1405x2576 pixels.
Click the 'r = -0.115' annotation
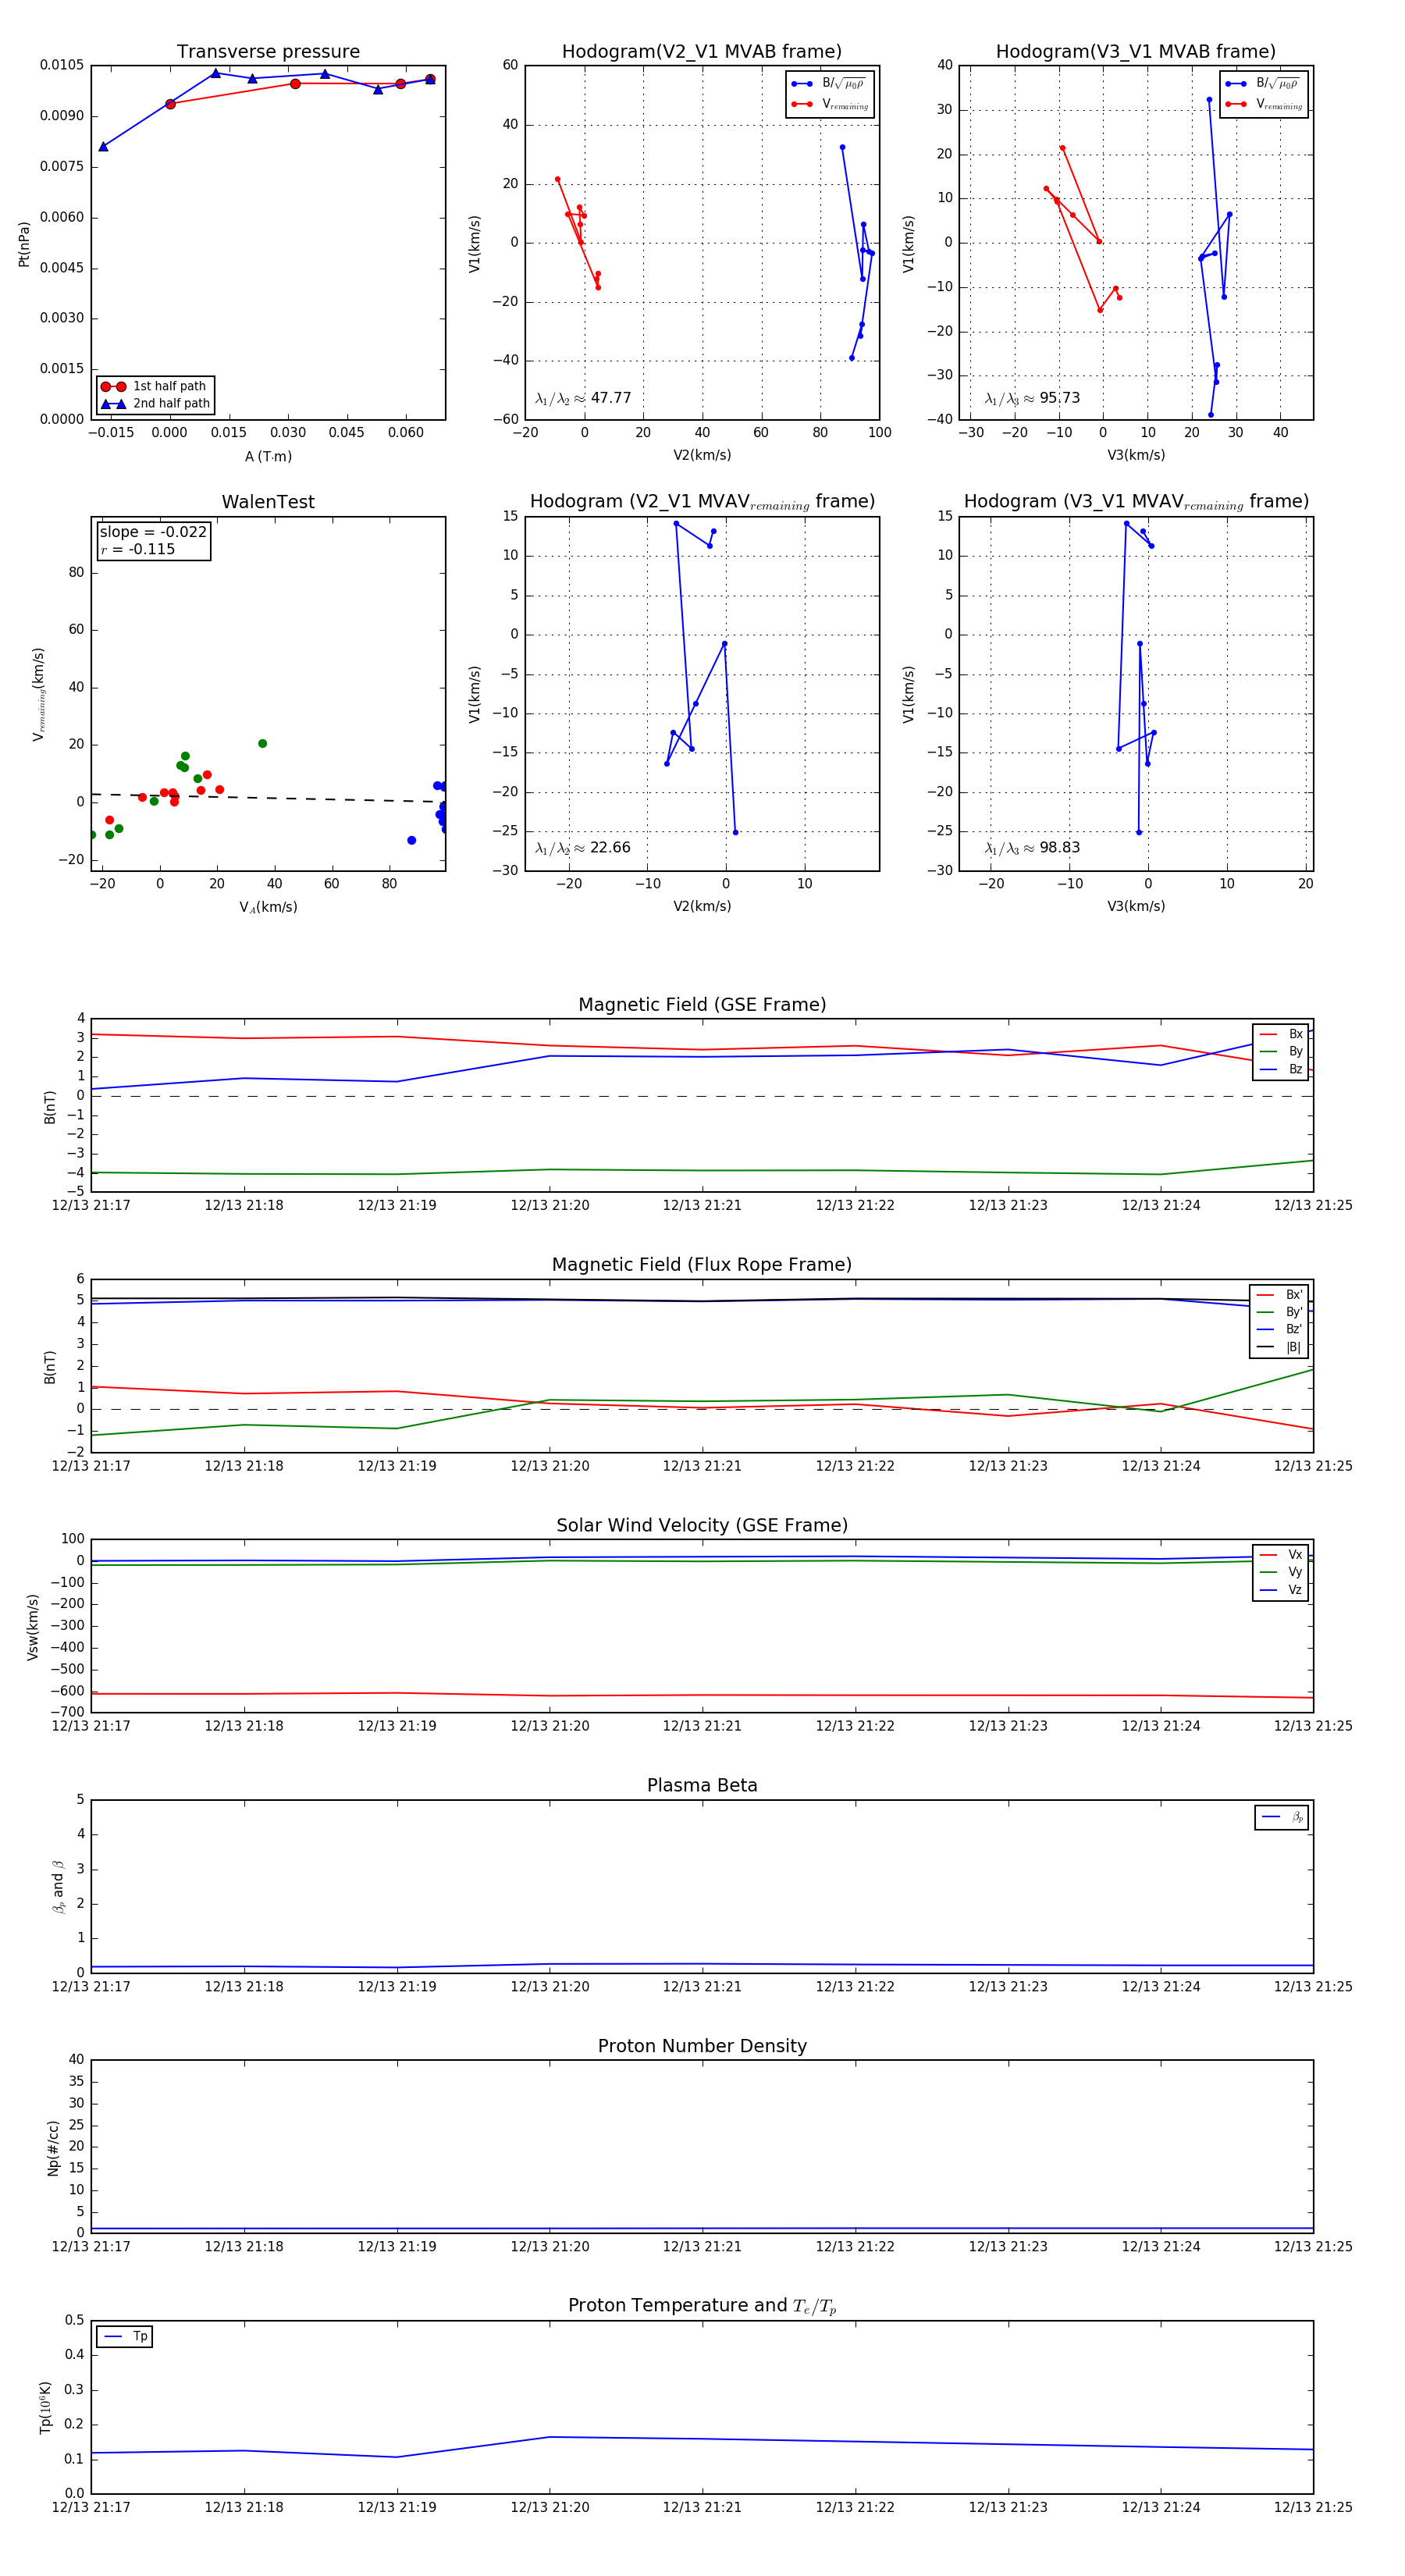[x=138, y=549]
